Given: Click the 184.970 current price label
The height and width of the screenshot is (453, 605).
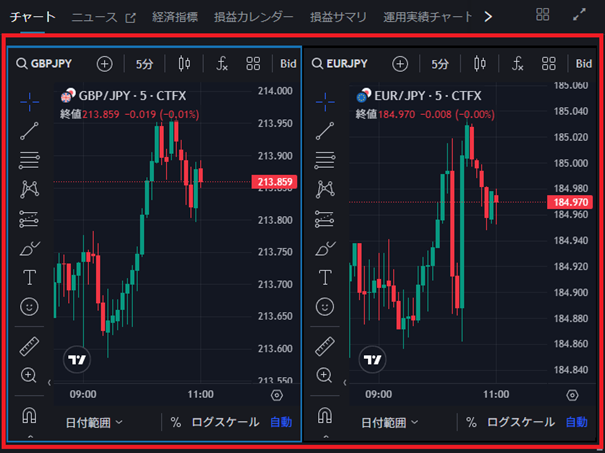Looking at the screenshot, I should pyautogui.click(x=570, y=202).
